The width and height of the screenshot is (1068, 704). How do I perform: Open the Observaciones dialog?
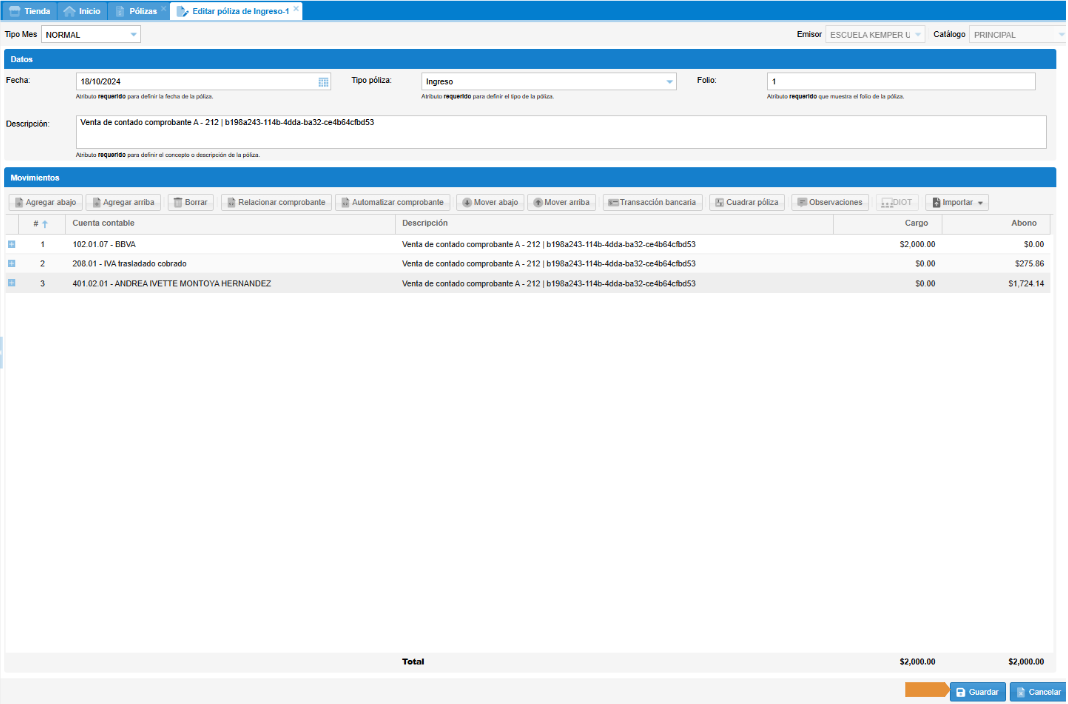(829, 202)
